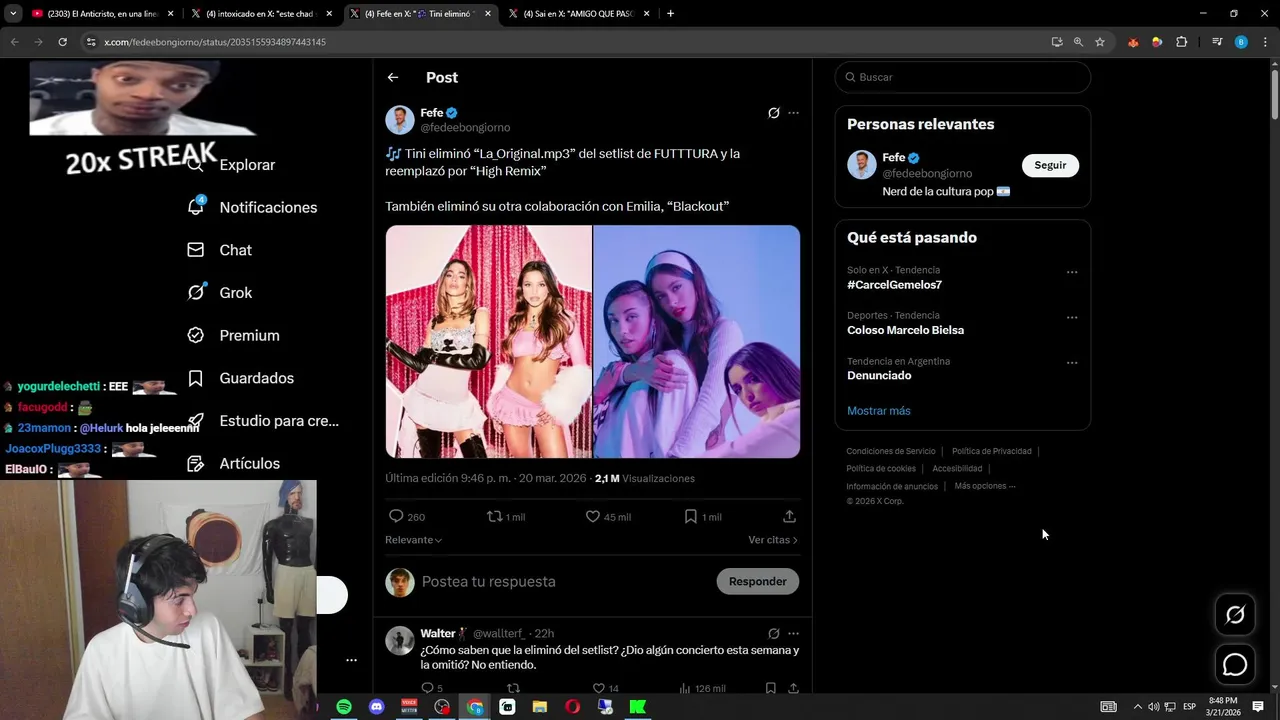Open Discord from the taskbar

point(376,707)
